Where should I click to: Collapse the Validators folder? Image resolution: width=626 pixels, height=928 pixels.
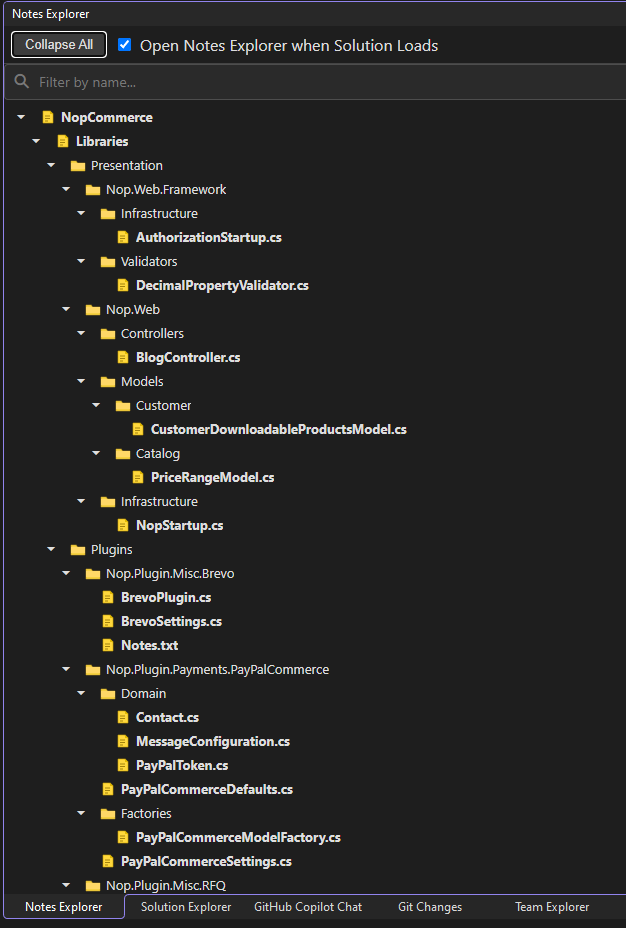81,261
